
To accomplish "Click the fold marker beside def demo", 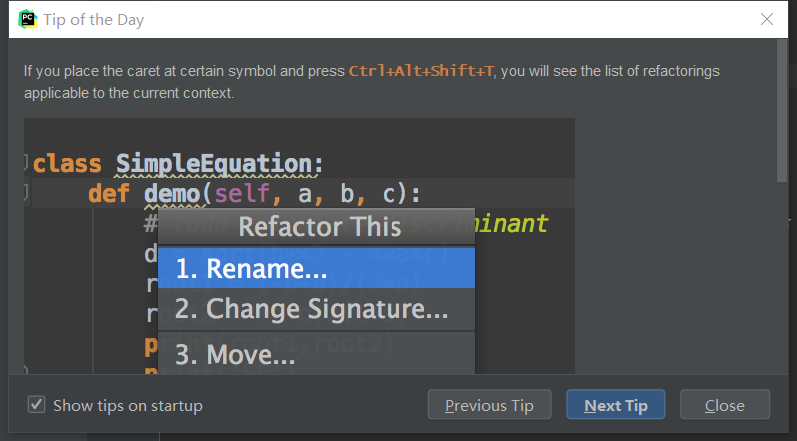I will [x=28, y=193].
